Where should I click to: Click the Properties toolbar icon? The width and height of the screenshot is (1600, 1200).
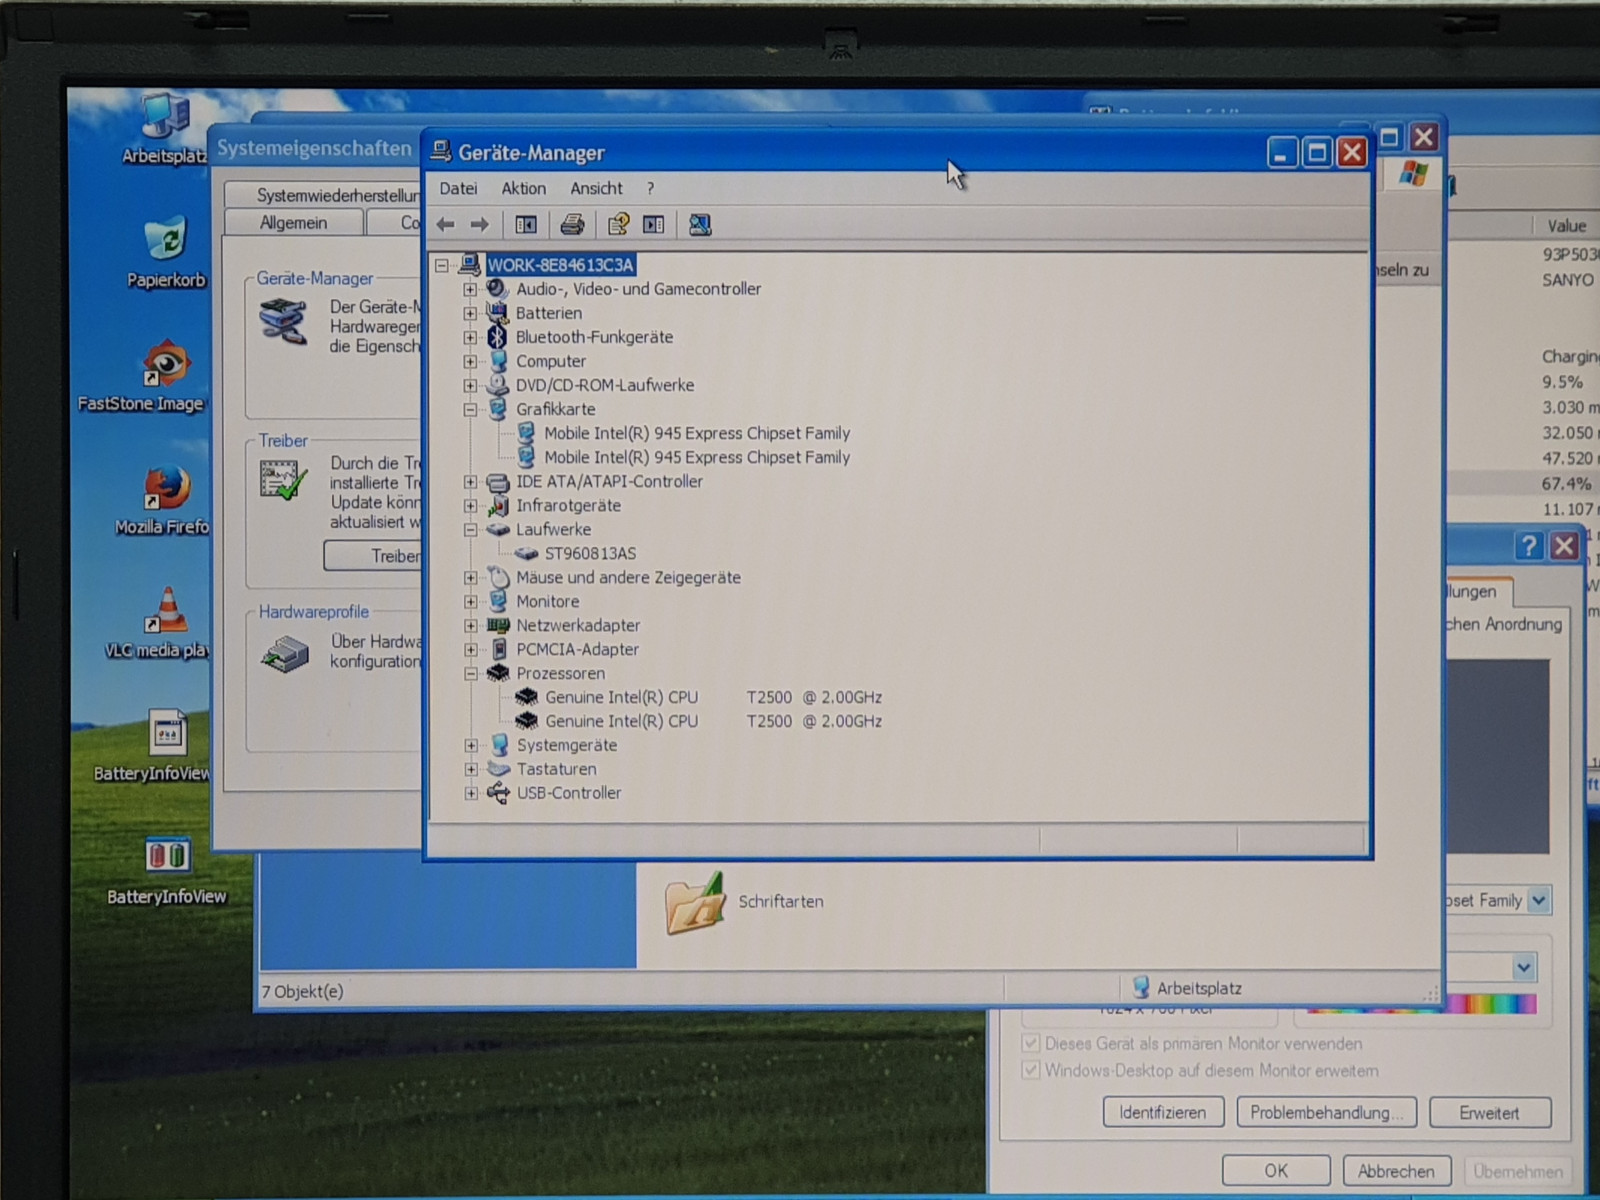[618, 225]
